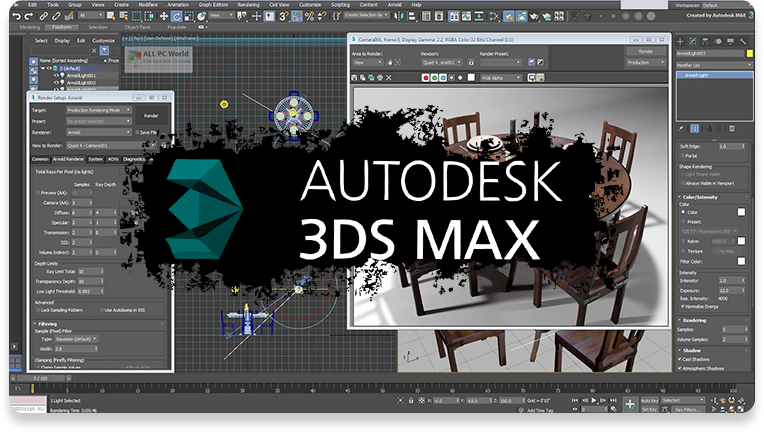Select the Color radio button

(x=683, y=212)
